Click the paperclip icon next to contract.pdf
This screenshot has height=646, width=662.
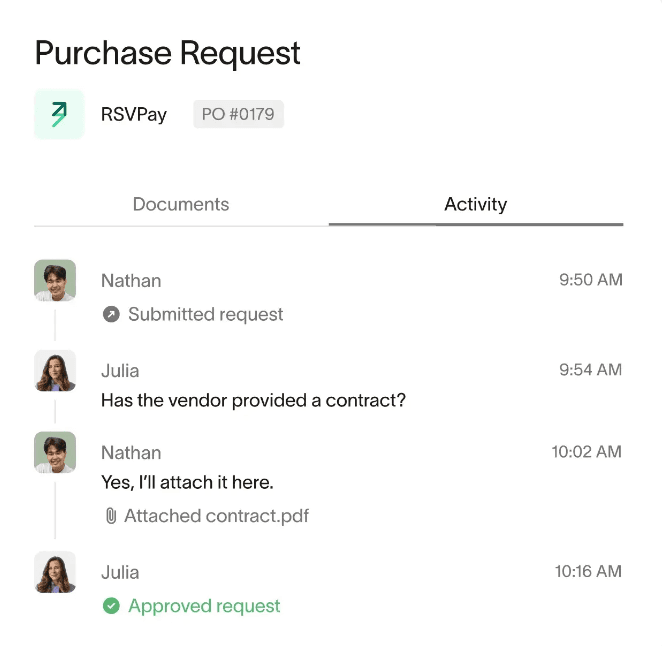click(111, 516)
